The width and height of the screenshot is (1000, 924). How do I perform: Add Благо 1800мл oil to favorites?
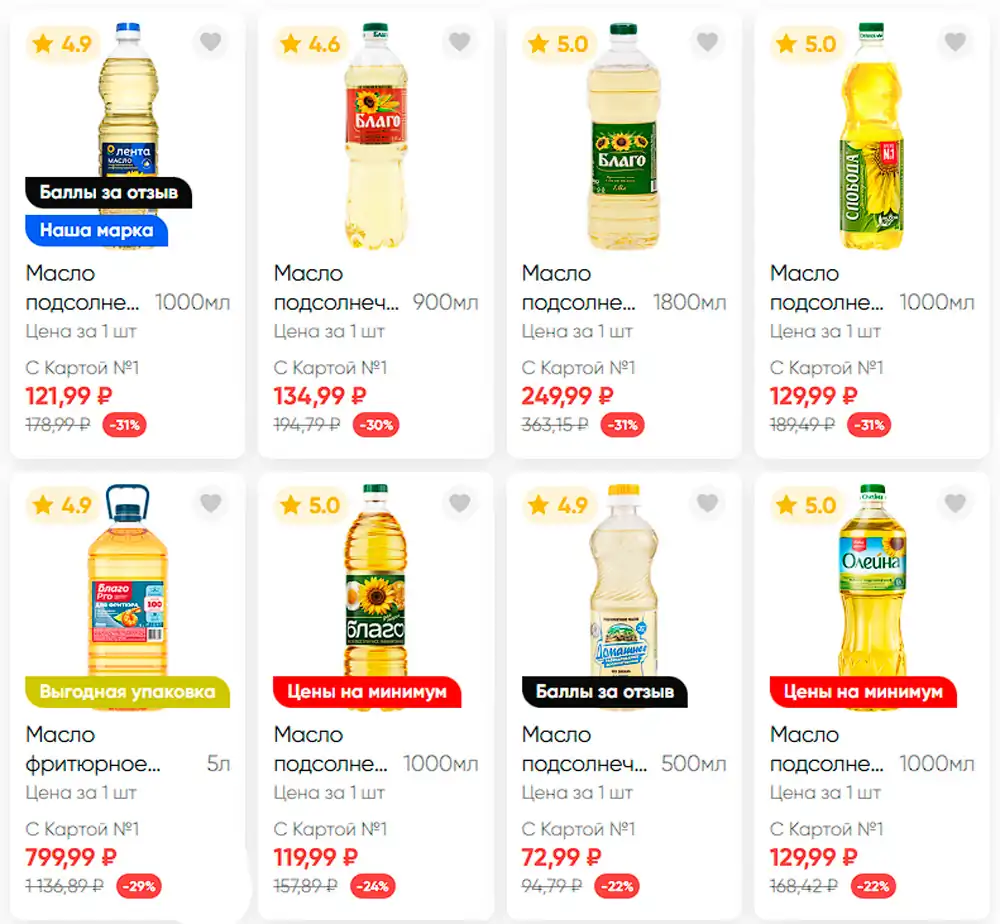click(x=707, y=42)
